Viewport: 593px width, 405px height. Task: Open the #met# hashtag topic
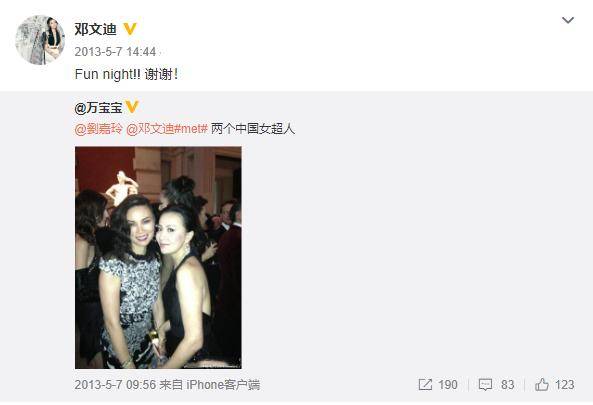[191, 129]
